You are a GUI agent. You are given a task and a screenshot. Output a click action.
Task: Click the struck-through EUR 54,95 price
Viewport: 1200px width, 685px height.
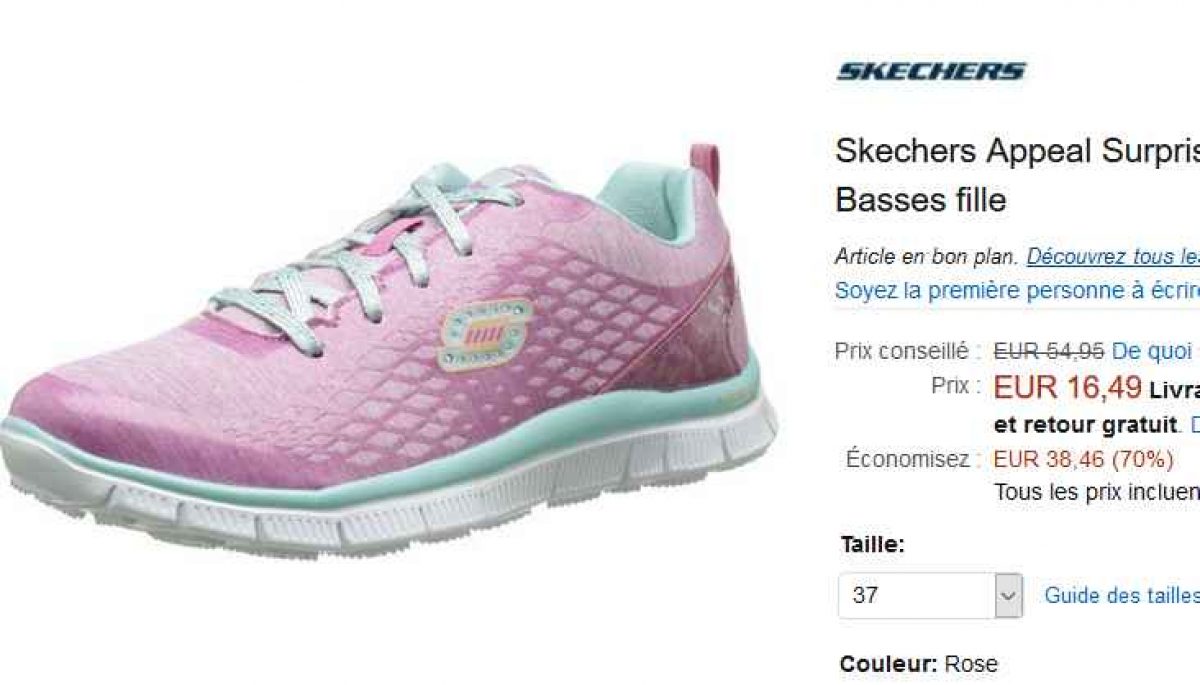[x=1048, y=351]
